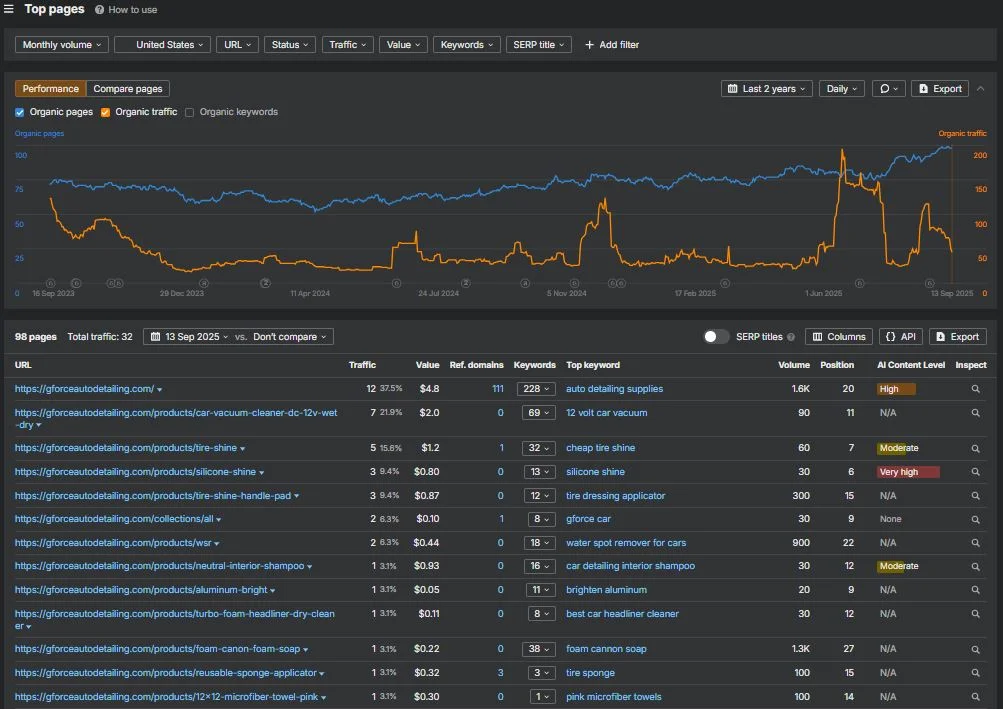Open the URL filter dropdown
Viewport: 1003px width, 709px height.
pos(237,45)
